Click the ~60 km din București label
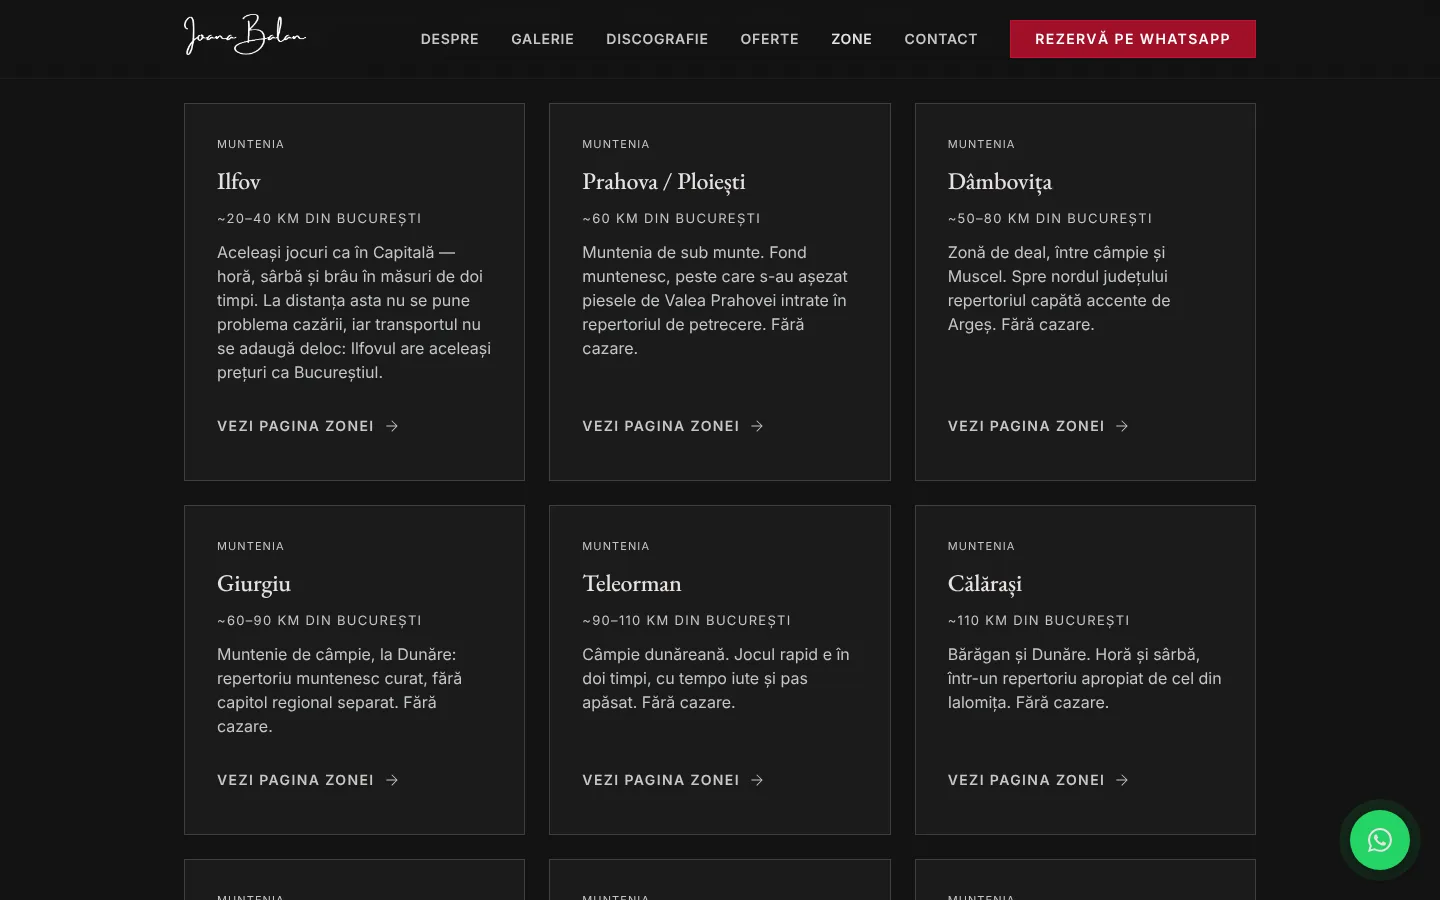 pos(671,218)
